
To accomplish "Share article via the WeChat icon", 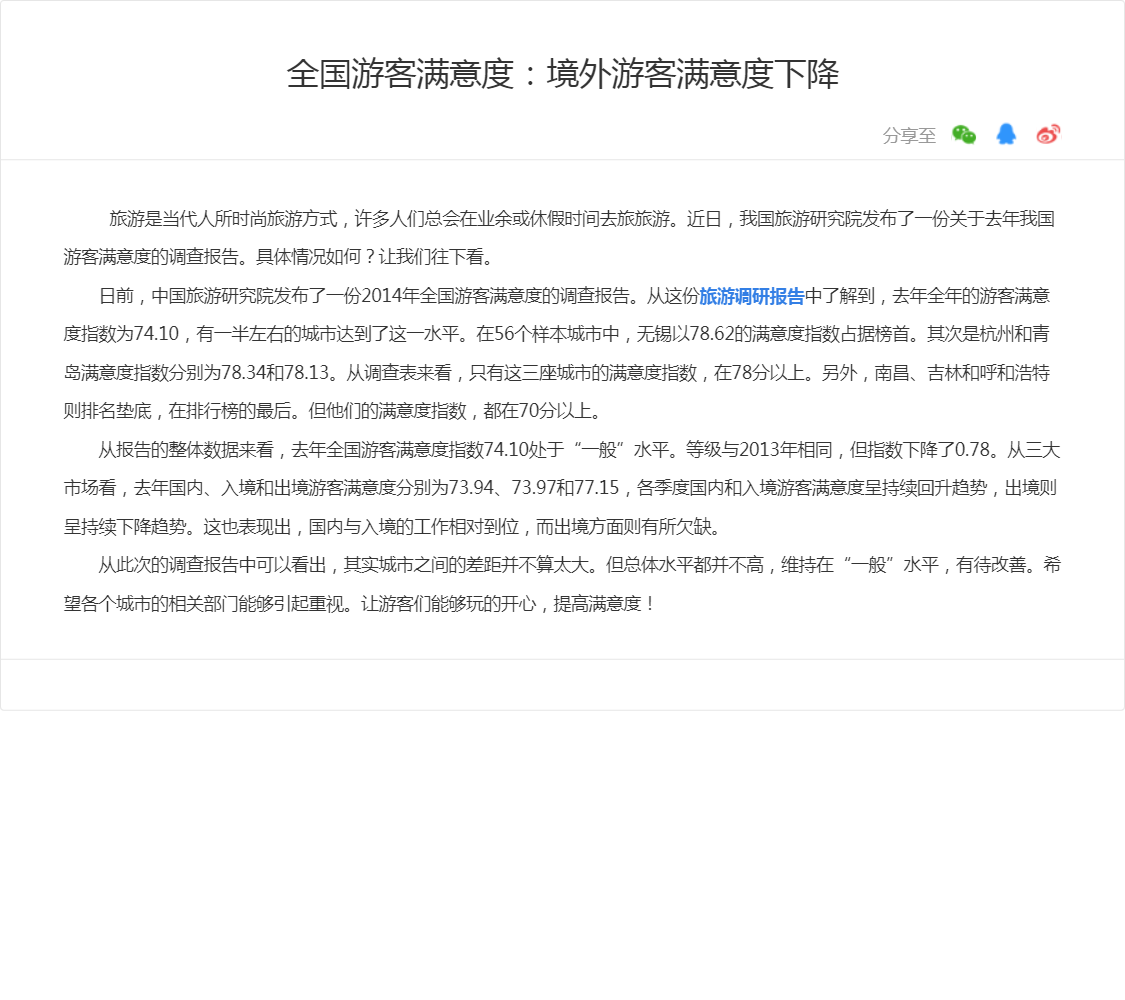I will [x=964, y=135].
